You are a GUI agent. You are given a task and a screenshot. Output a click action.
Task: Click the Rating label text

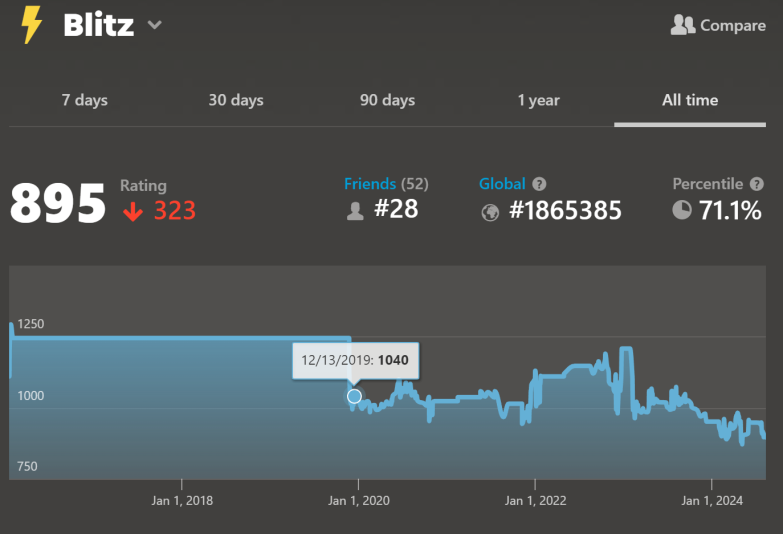[143, 185]
